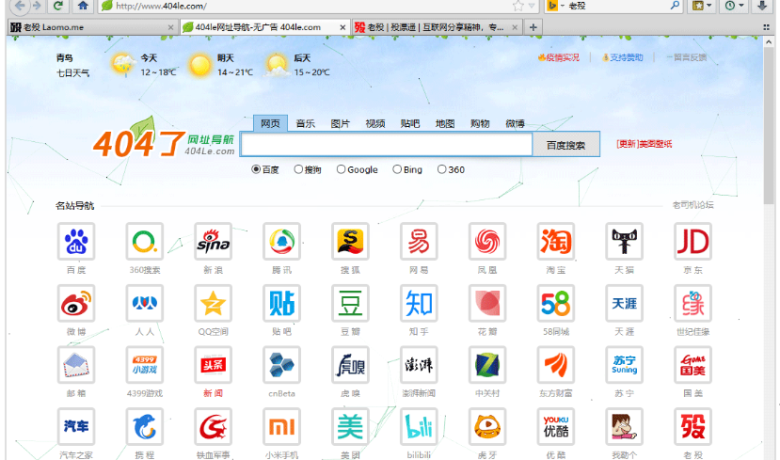Viewport: 780px width, 460px height.
Task: Open the 天猫 site icon
Action: pyautogui.click(x=624, y=241)
